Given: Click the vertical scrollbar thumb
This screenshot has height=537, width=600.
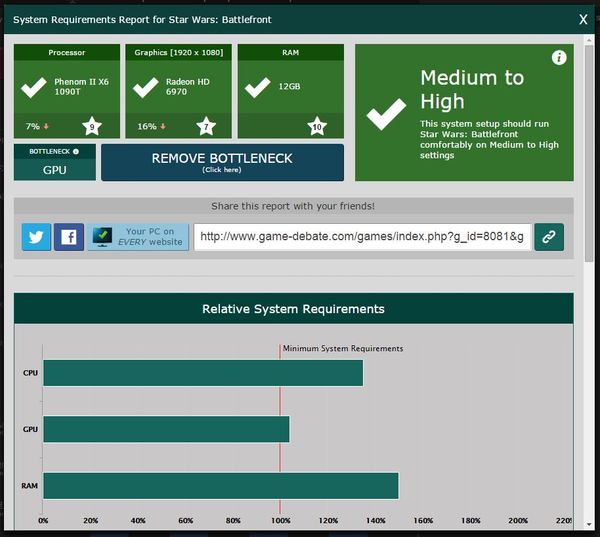Looking at the screenshot, I should coord(589,153).
